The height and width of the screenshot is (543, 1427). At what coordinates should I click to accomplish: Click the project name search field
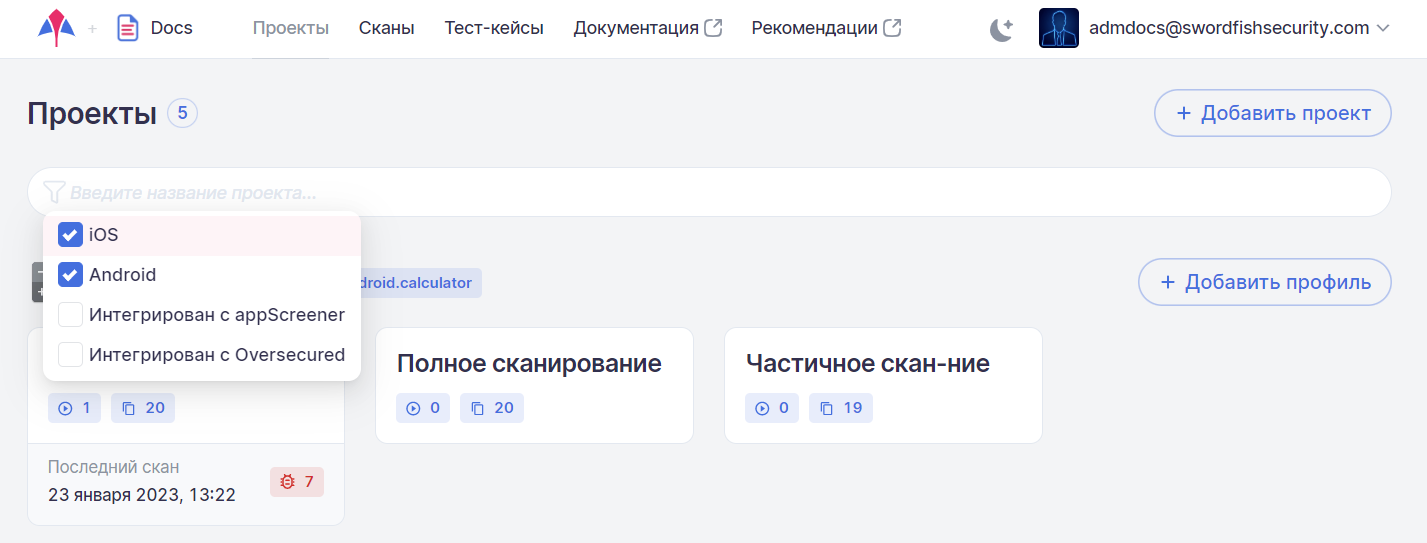[700, 192]
